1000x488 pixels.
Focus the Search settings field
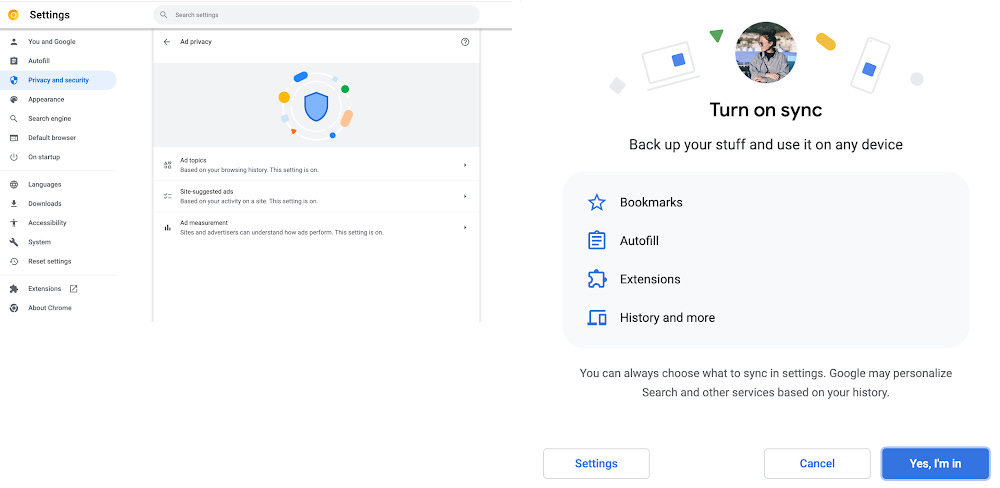click(316, 15)
